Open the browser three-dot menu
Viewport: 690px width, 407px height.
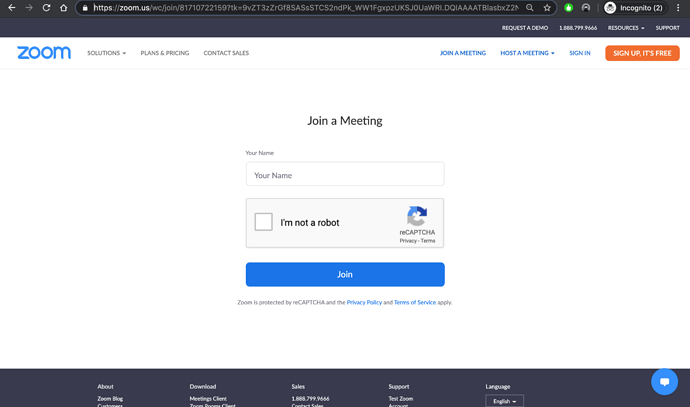[x=678, y=8]
